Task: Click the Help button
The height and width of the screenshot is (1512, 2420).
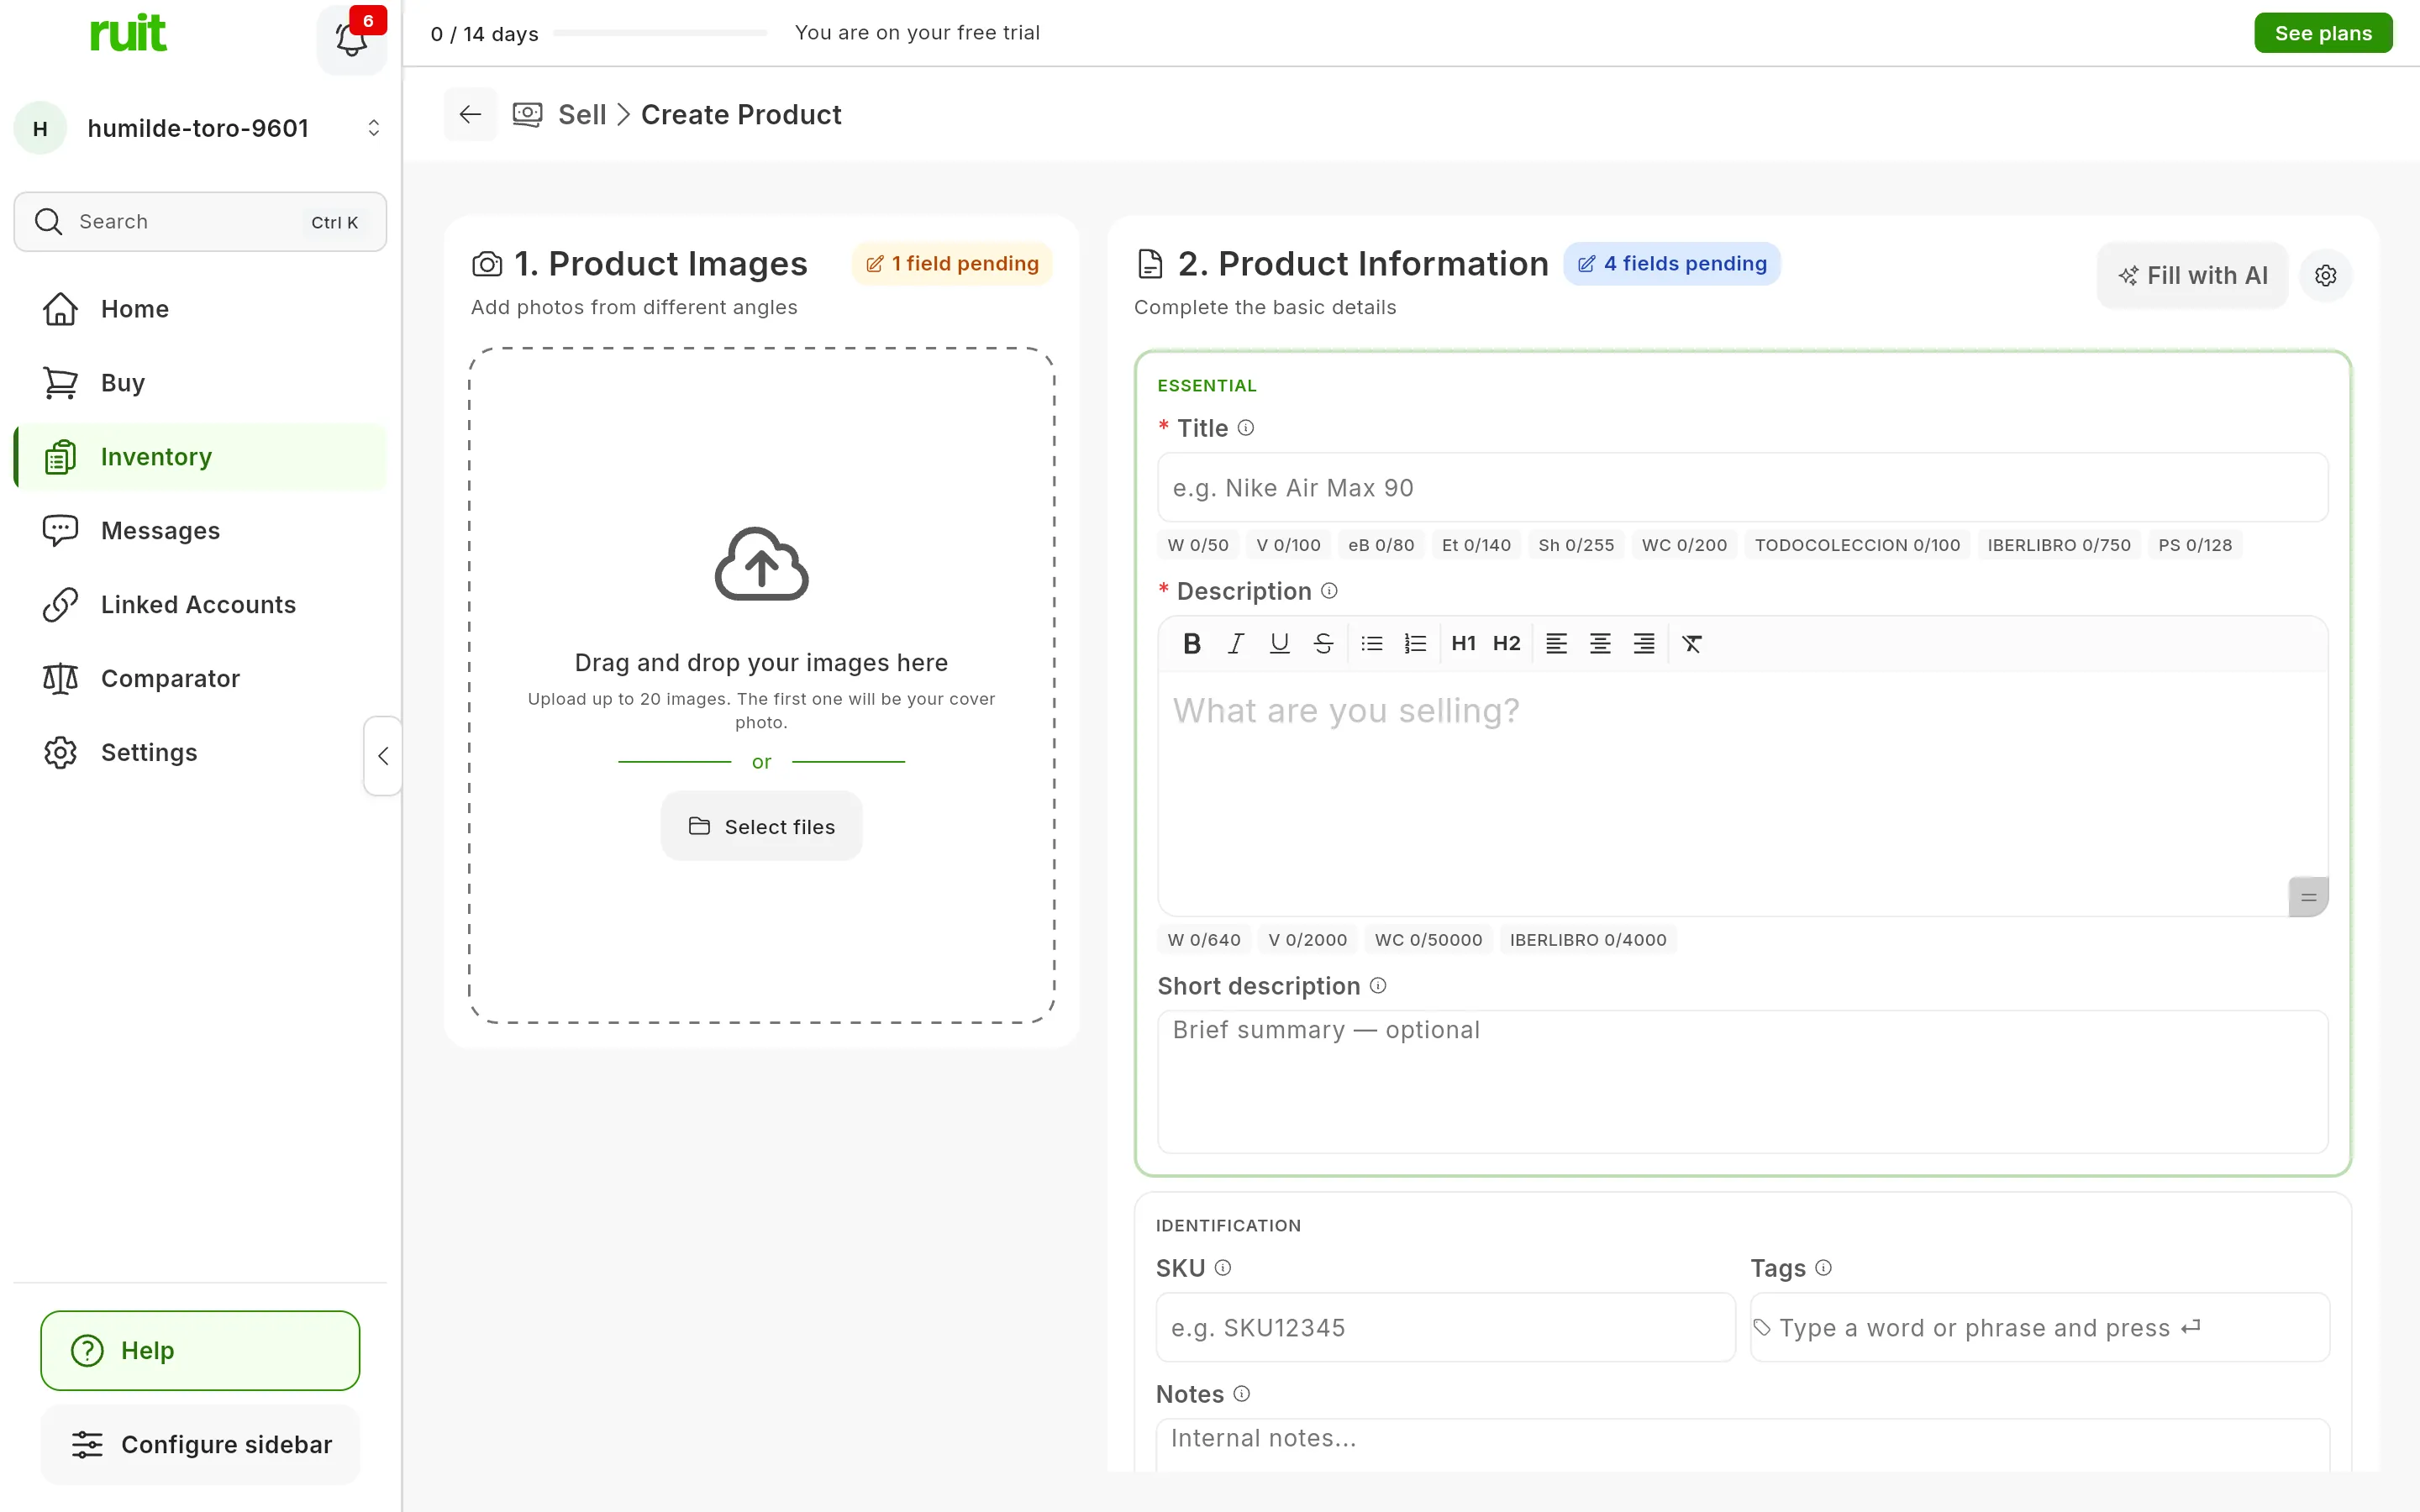Action: [200, 1350]
